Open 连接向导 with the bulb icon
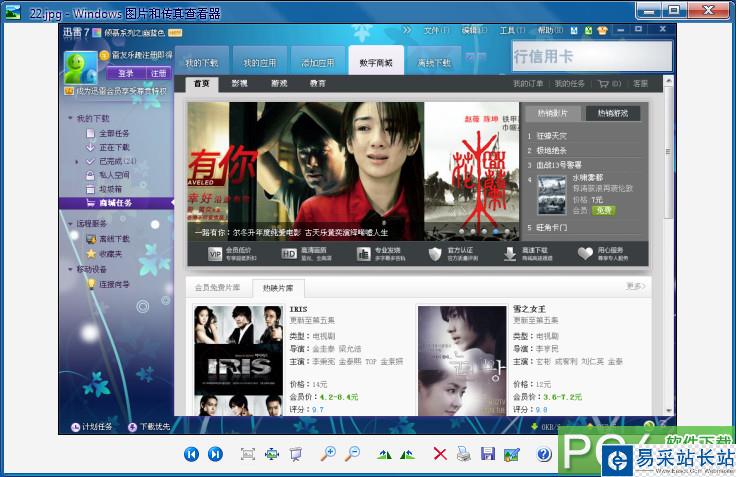 pyautogui.click(x=108, y=284)
